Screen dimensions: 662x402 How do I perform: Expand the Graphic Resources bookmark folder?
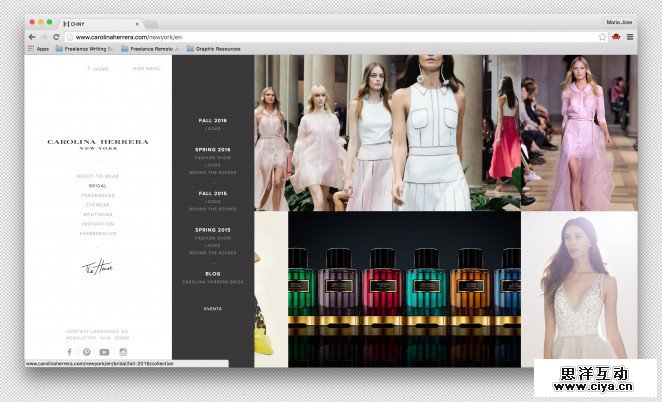213,48
